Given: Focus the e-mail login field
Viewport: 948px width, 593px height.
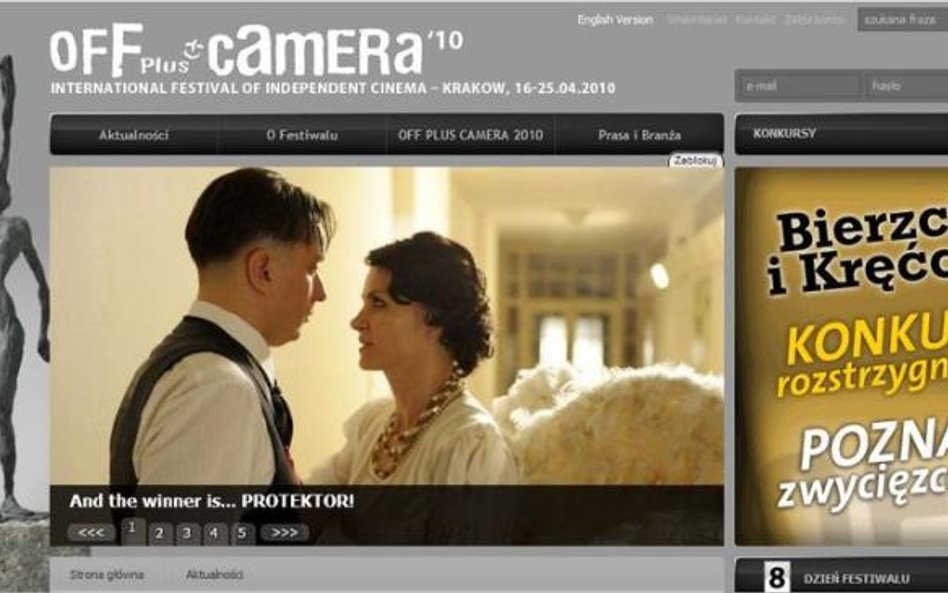Looking at the screenshot, I should (800, 86).
